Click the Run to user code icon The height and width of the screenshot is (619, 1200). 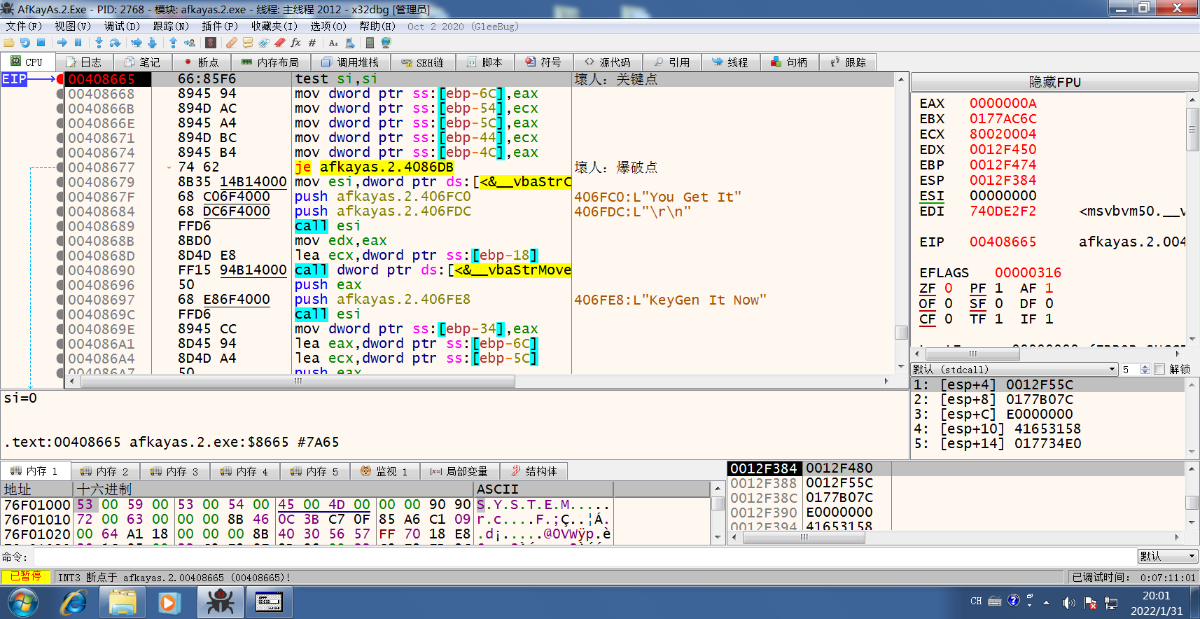pos(189,43)
